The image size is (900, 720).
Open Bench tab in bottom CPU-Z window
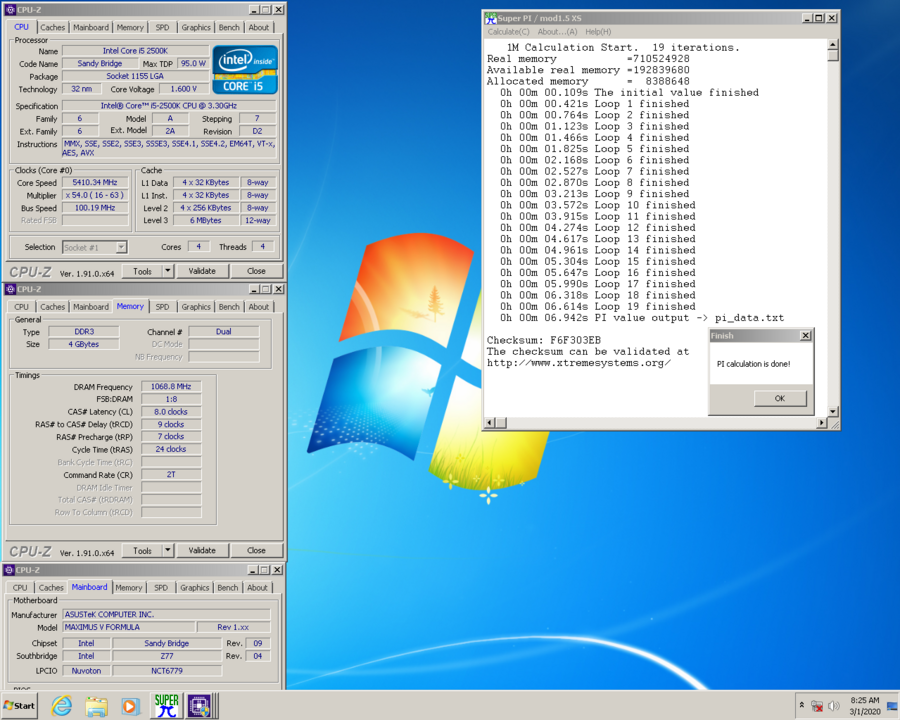tap(227, 587)
